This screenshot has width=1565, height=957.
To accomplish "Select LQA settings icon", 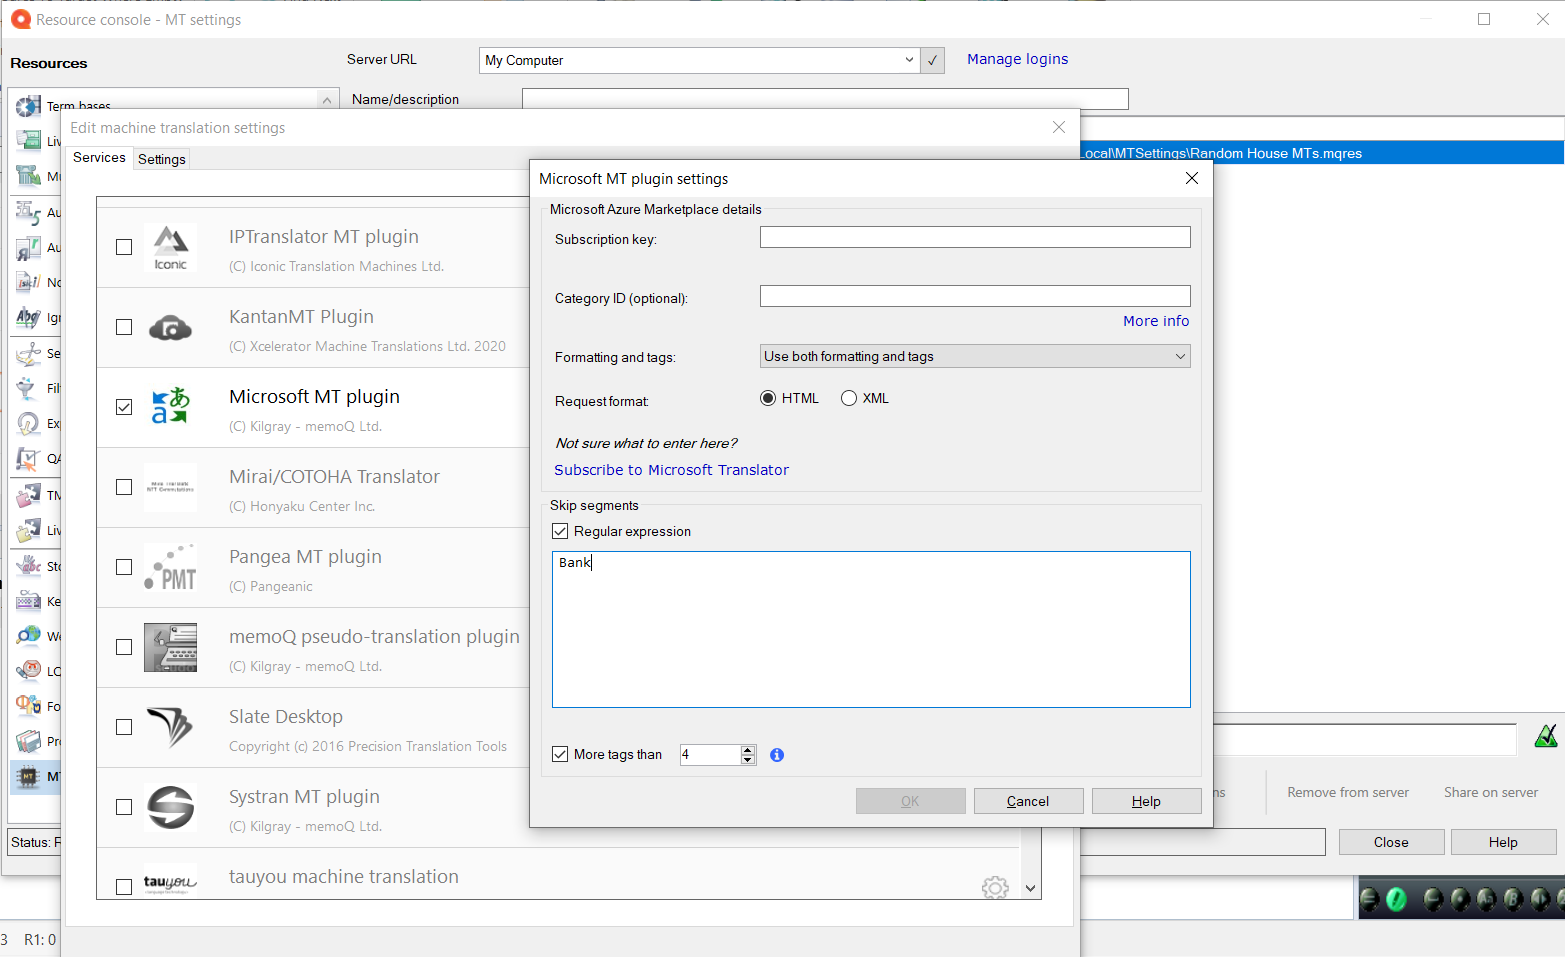I will click(x=28, y=671).
